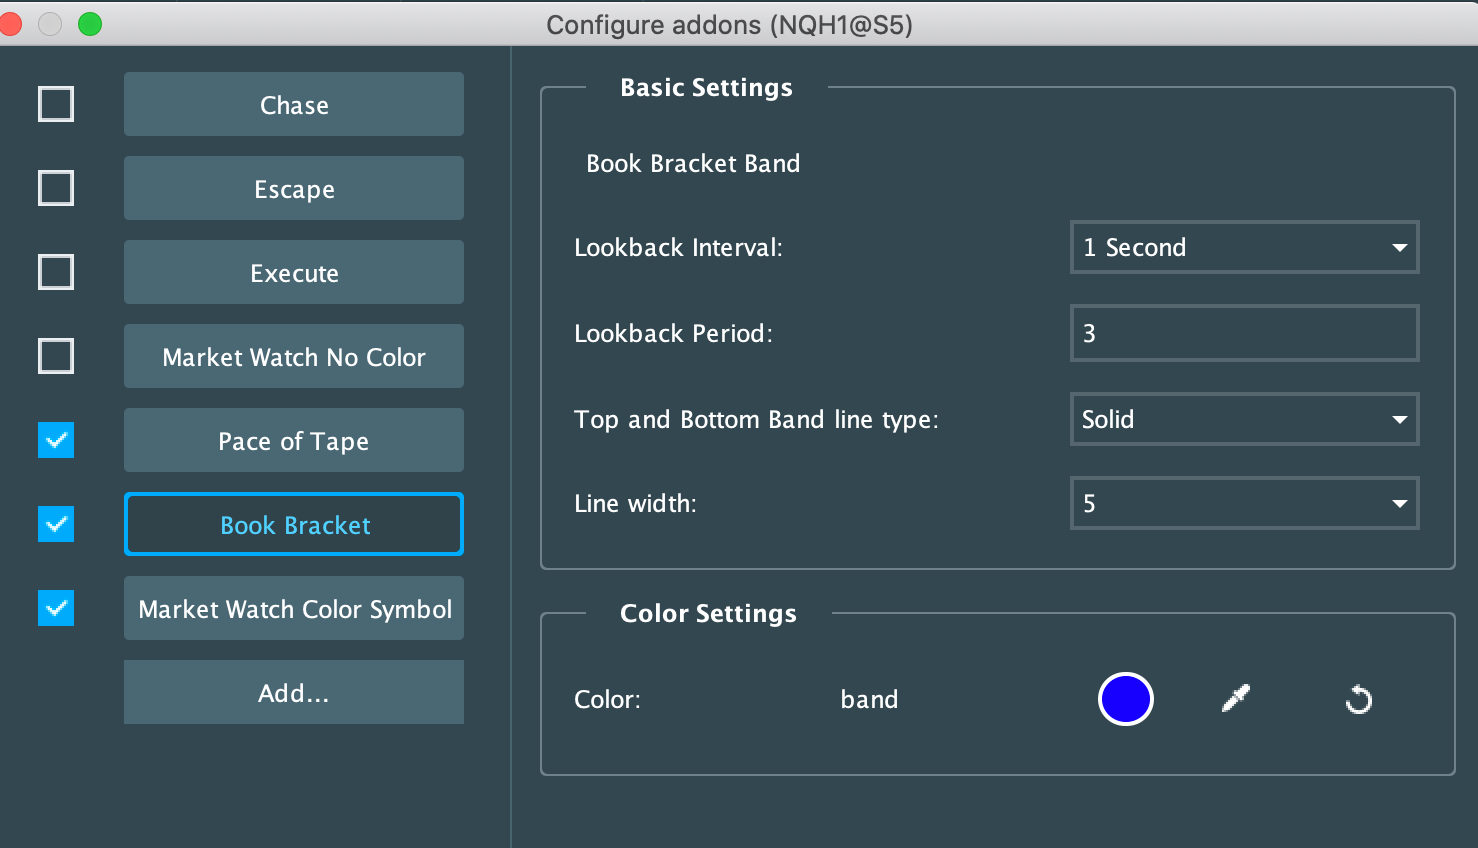1478x848 pixels.
Task: Enable the Market Watch No Color addon
Action: click(x=55, y=355)
